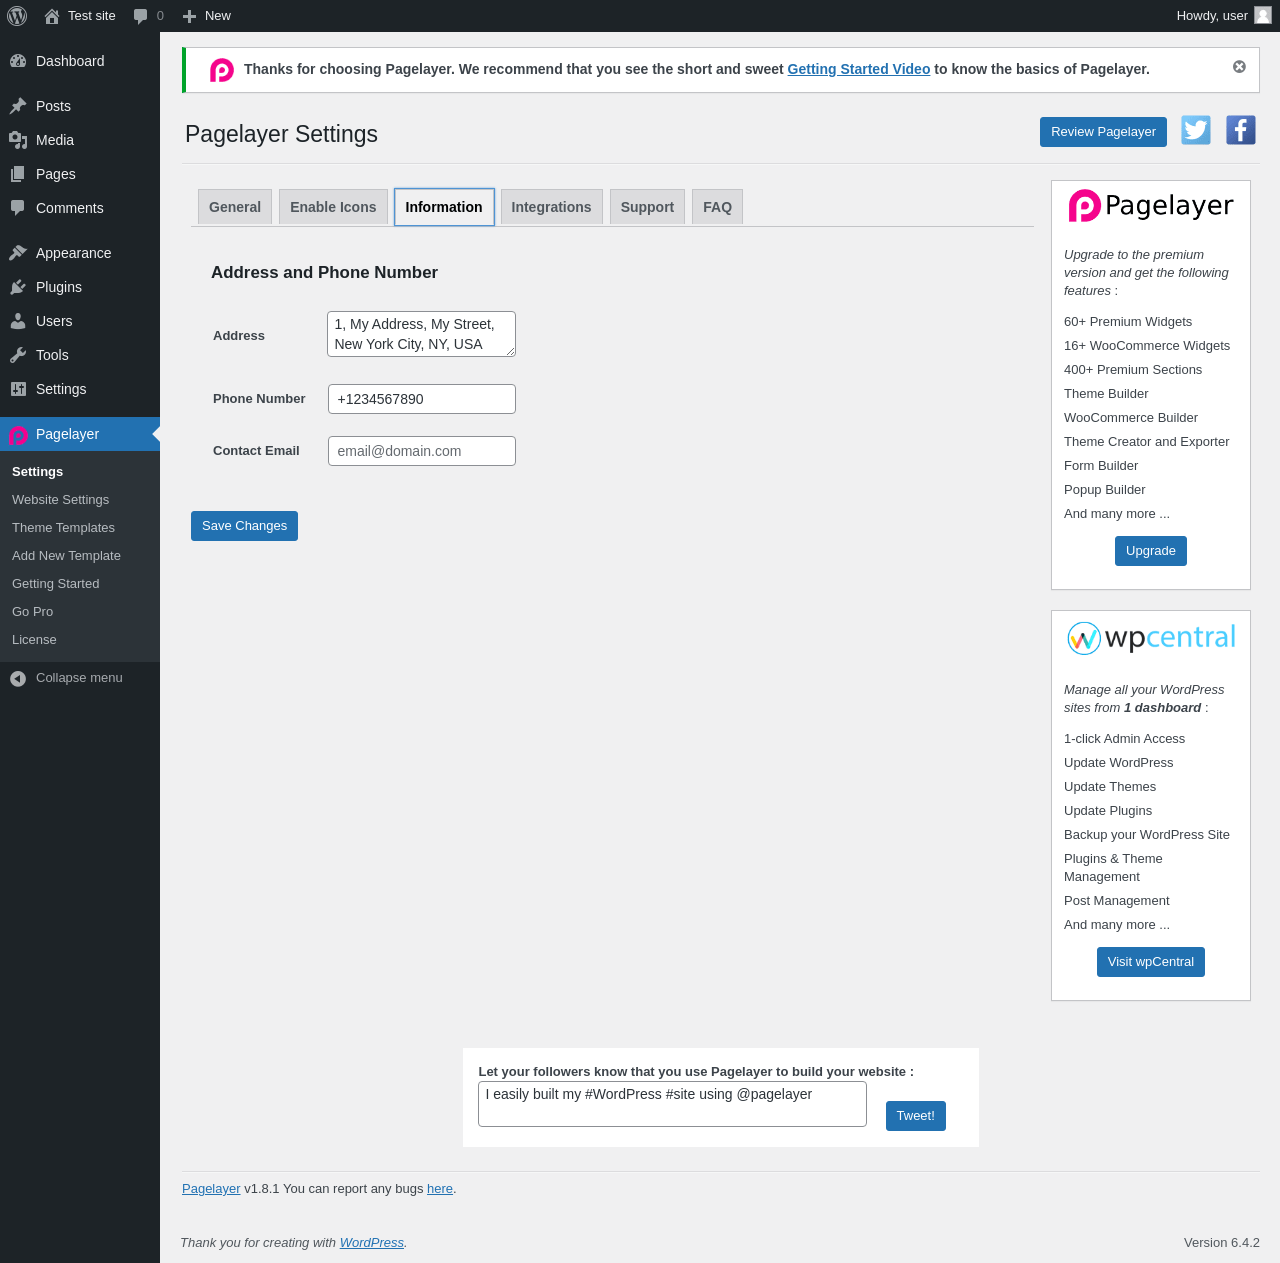Open Theme Templates submenu item

click(x=63, y=528)
